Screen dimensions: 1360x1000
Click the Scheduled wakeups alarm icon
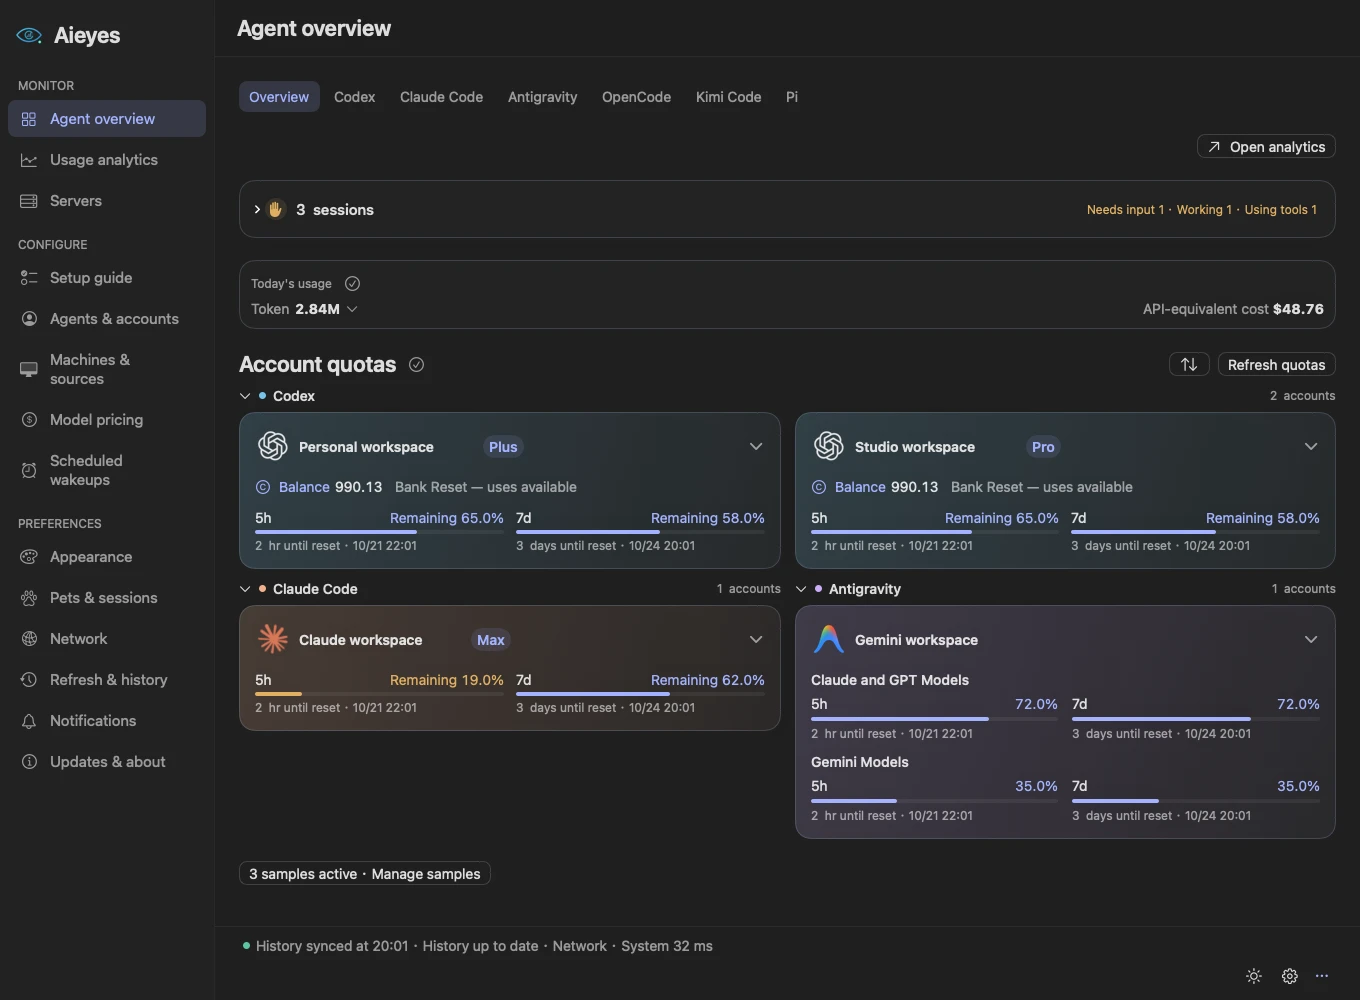[x=29, y=470]
